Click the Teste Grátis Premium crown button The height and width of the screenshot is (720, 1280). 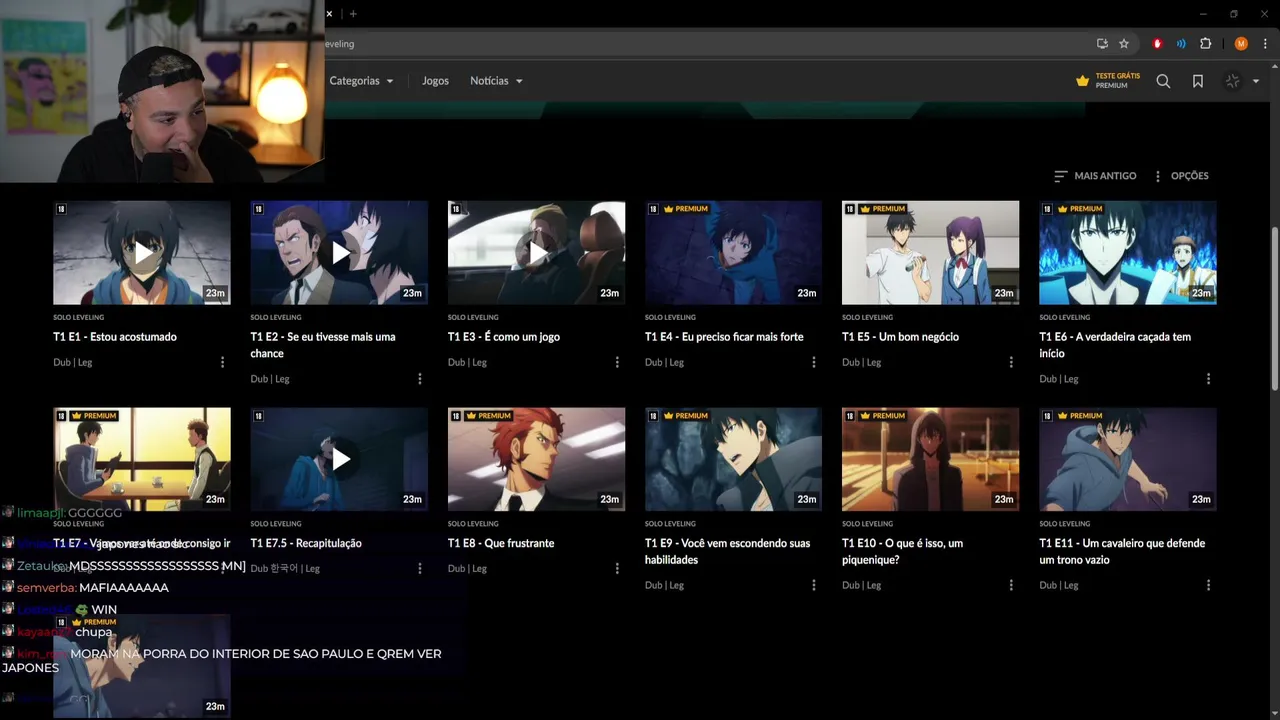click(x=1108, y=81)
